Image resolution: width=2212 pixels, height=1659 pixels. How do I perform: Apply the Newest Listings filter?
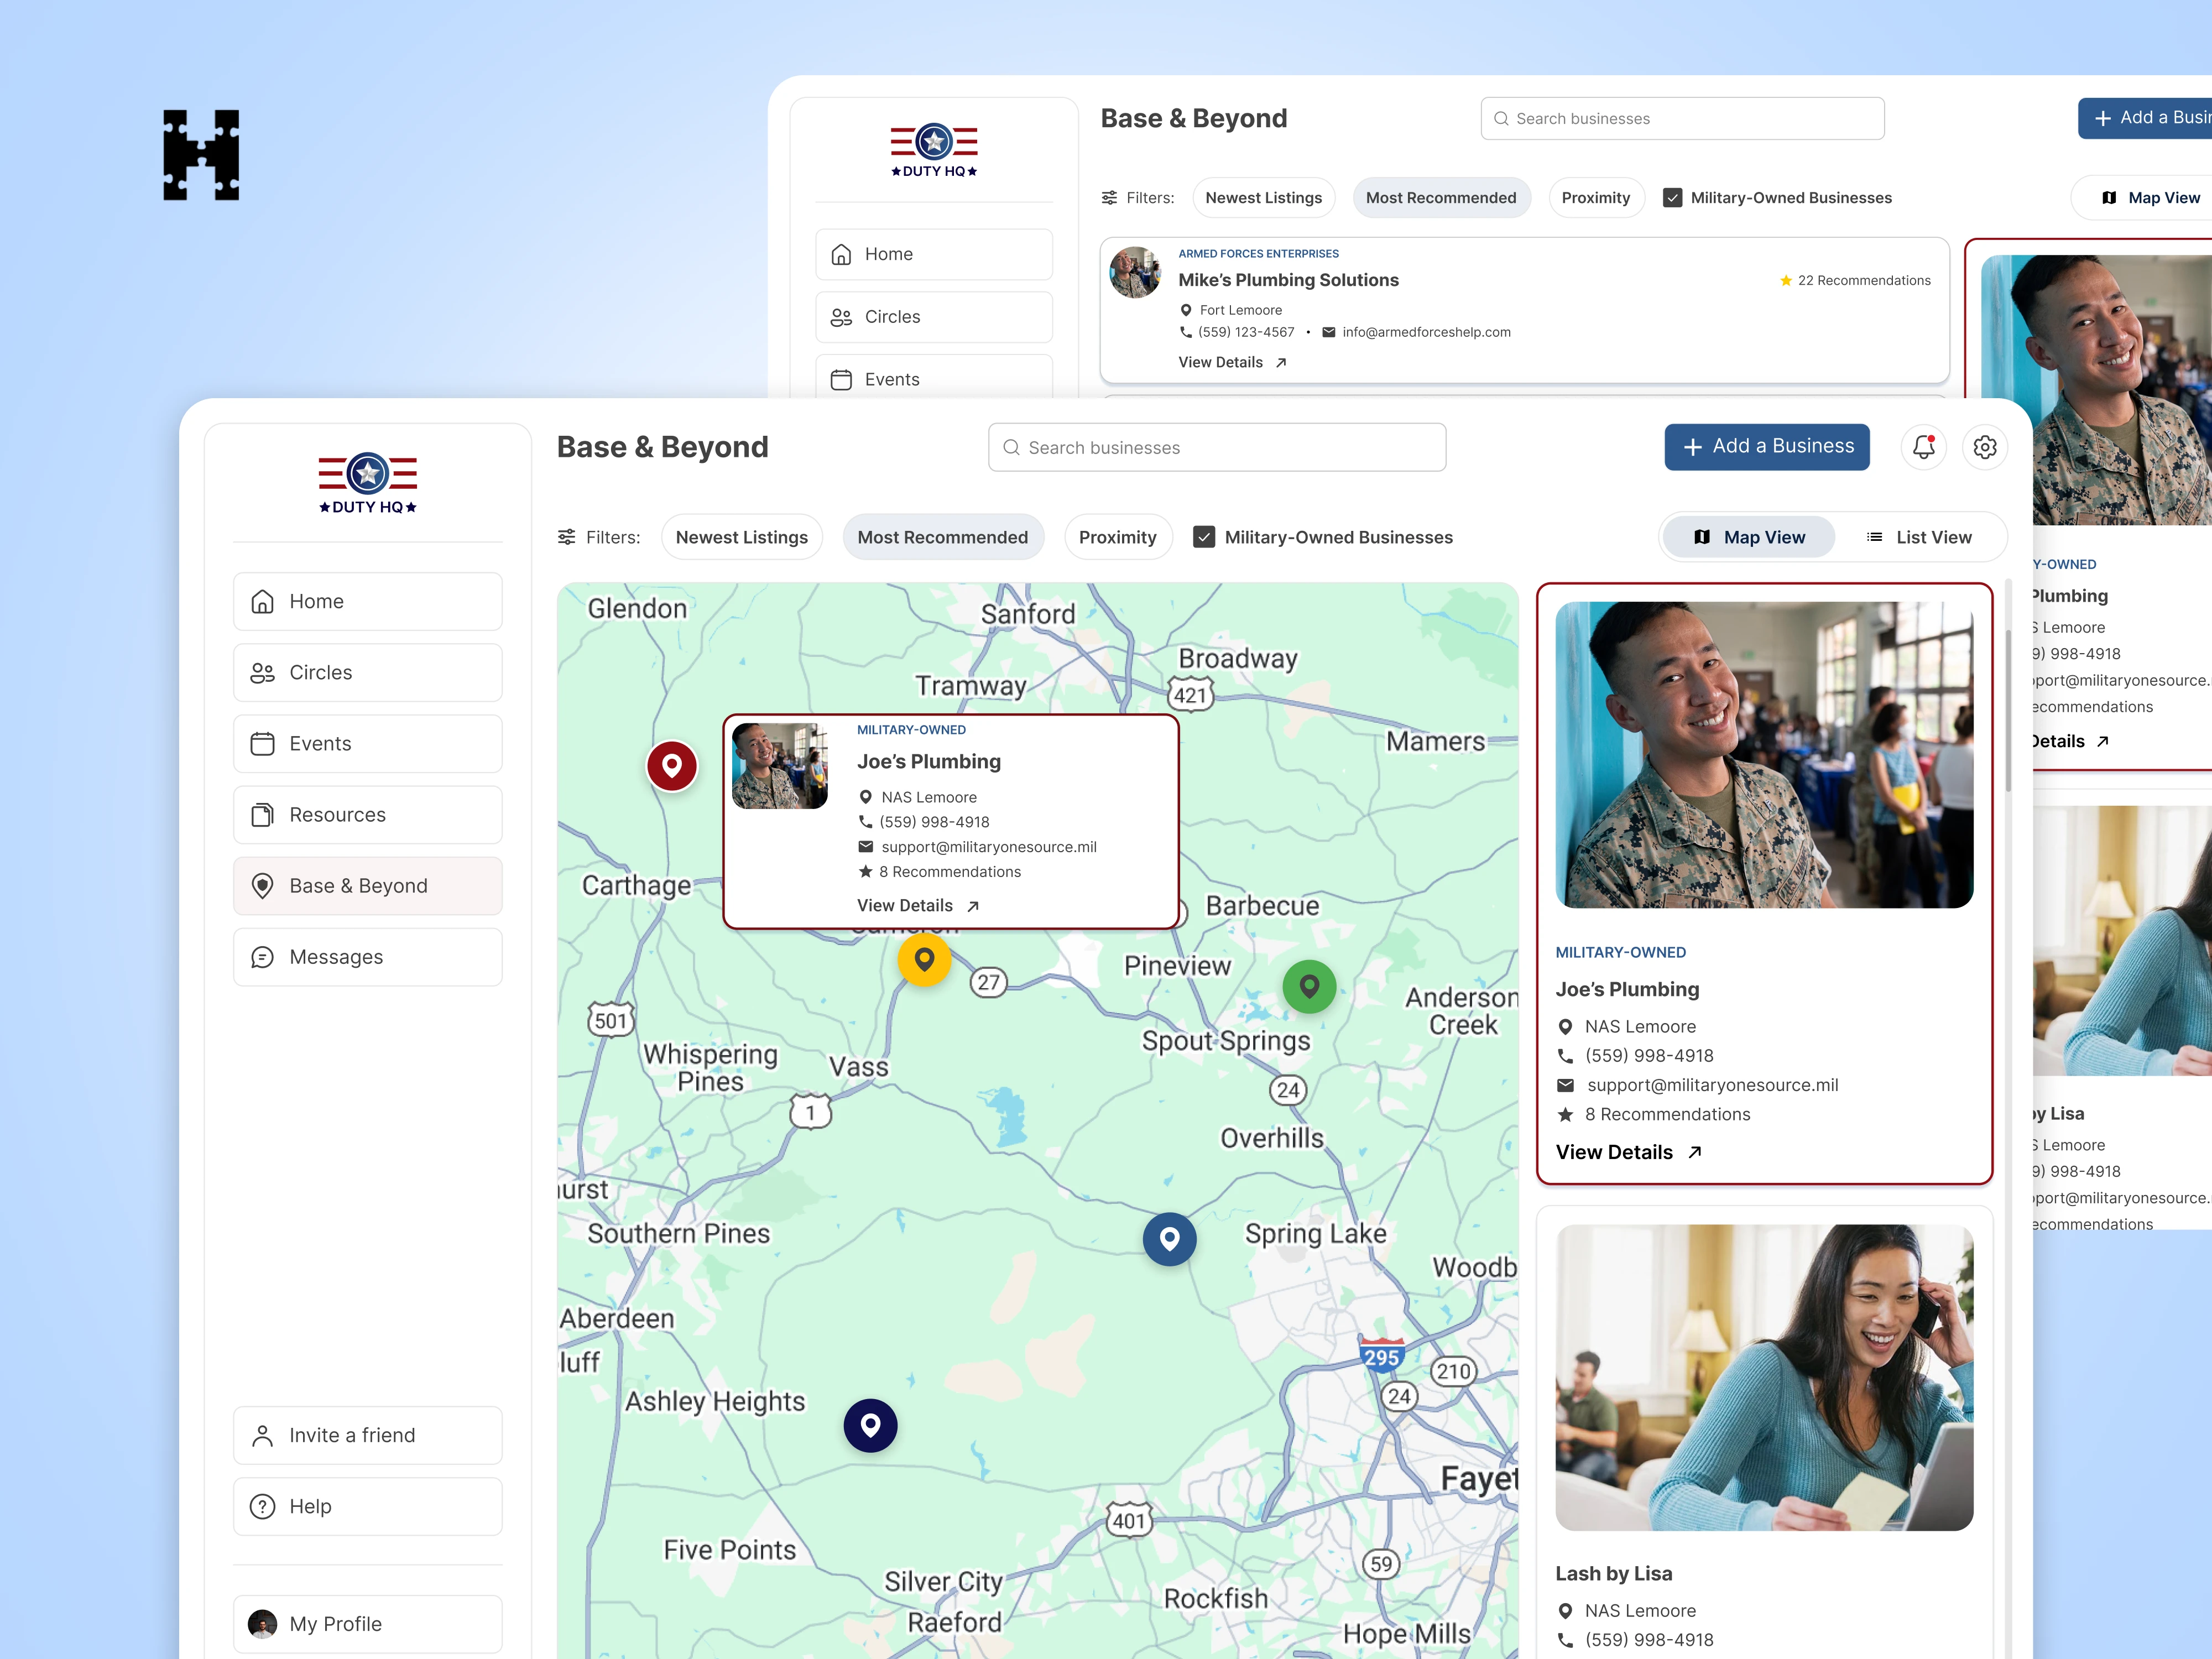click(741, 537)
